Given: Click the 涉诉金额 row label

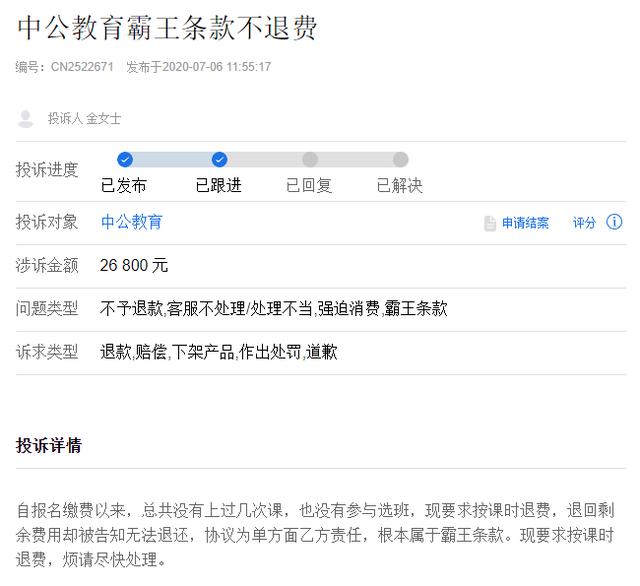Looking at the screenshot, I should tap(47, 265).
